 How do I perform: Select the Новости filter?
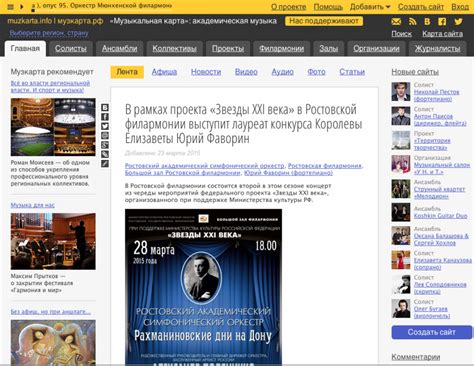pyautogui.click(x=206, y=72)
